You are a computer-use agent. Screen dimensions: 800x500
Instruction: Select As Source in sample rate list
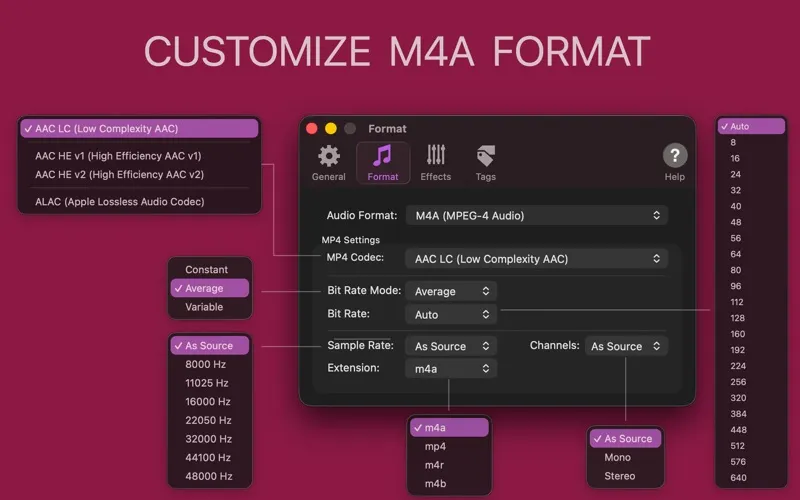click(210, 345)
